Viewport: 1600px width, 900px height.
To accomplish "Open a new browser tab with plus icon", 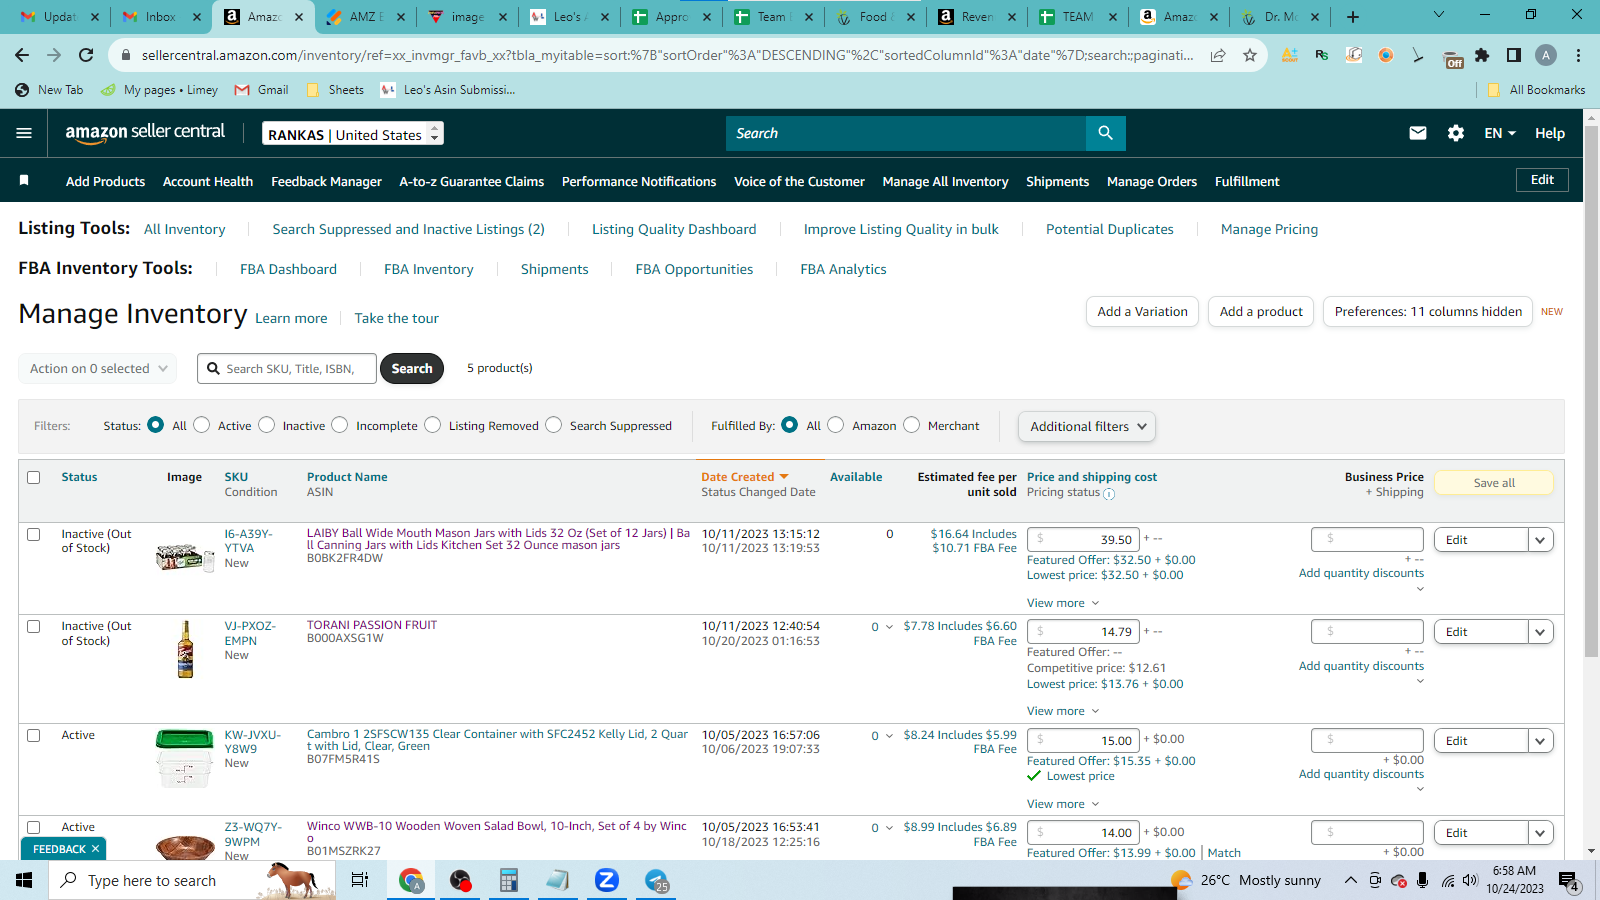I will [1352, 16].
